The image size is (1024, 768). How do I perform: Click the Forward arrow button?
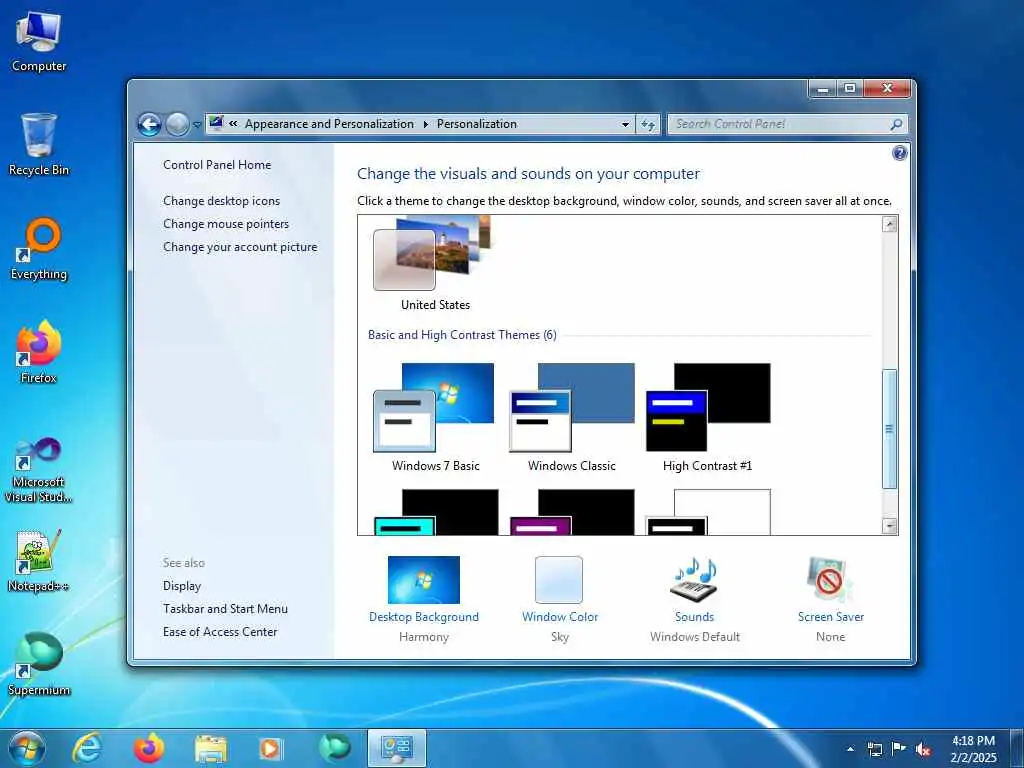[177, 124]
